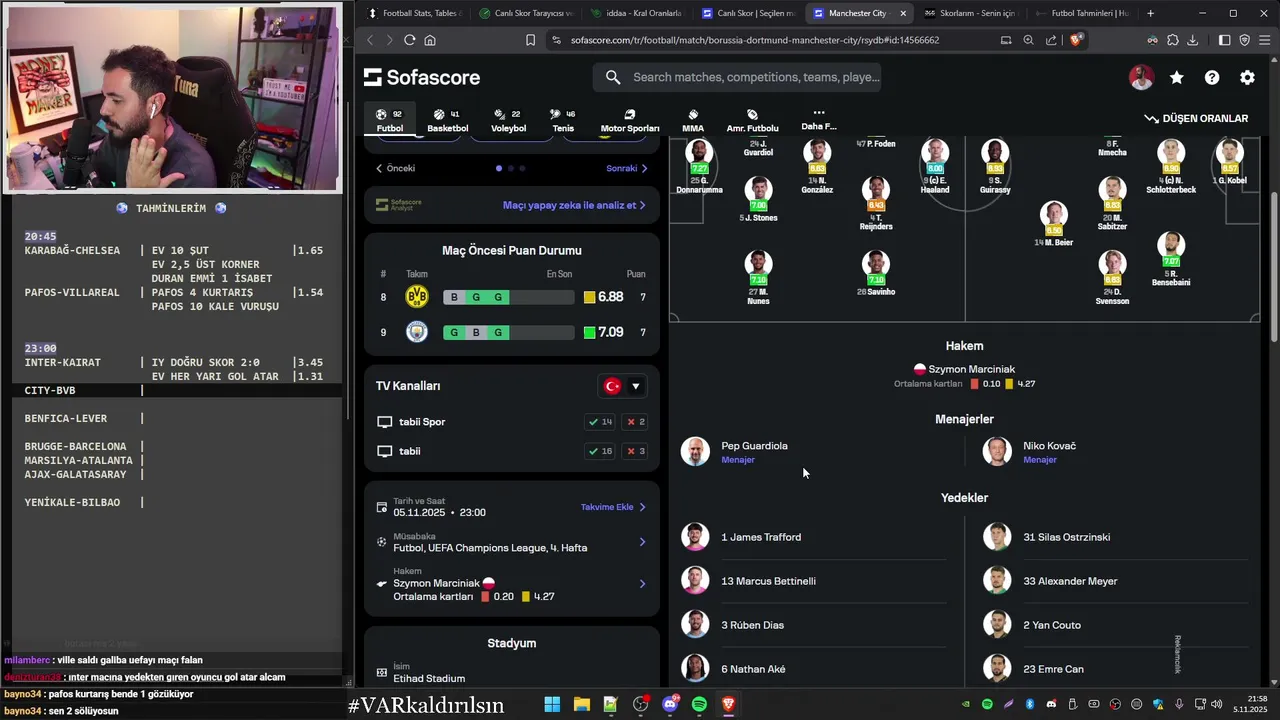Select the Basketbol sport tab

tap(448, 120)
